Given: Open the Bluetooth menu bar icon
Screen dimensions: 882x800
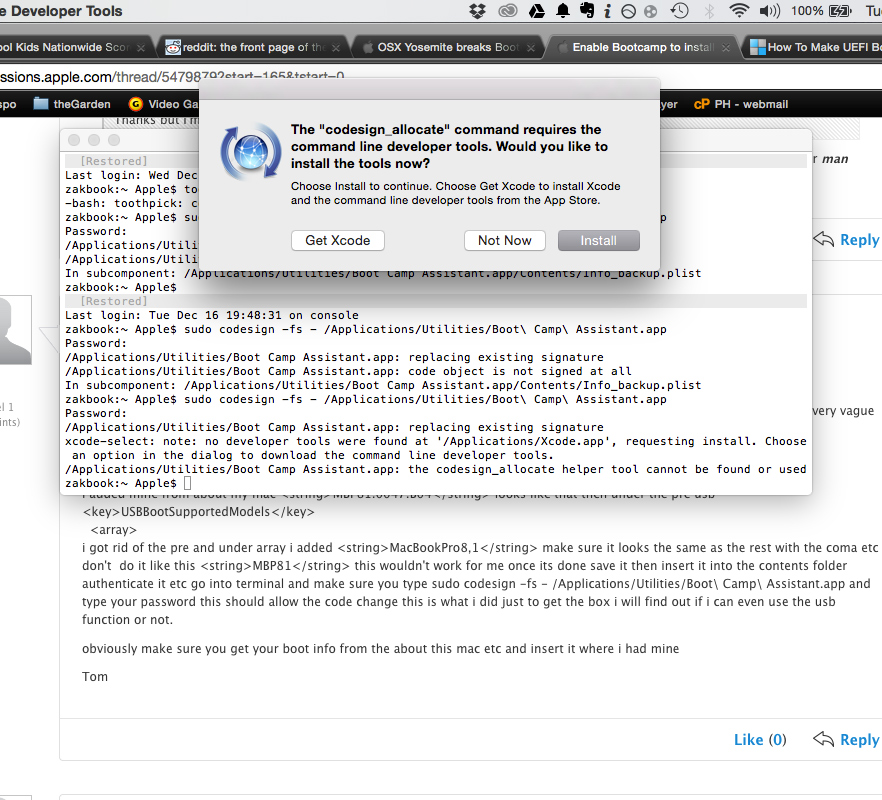Looking at the screenshot, I should point(709,11).
